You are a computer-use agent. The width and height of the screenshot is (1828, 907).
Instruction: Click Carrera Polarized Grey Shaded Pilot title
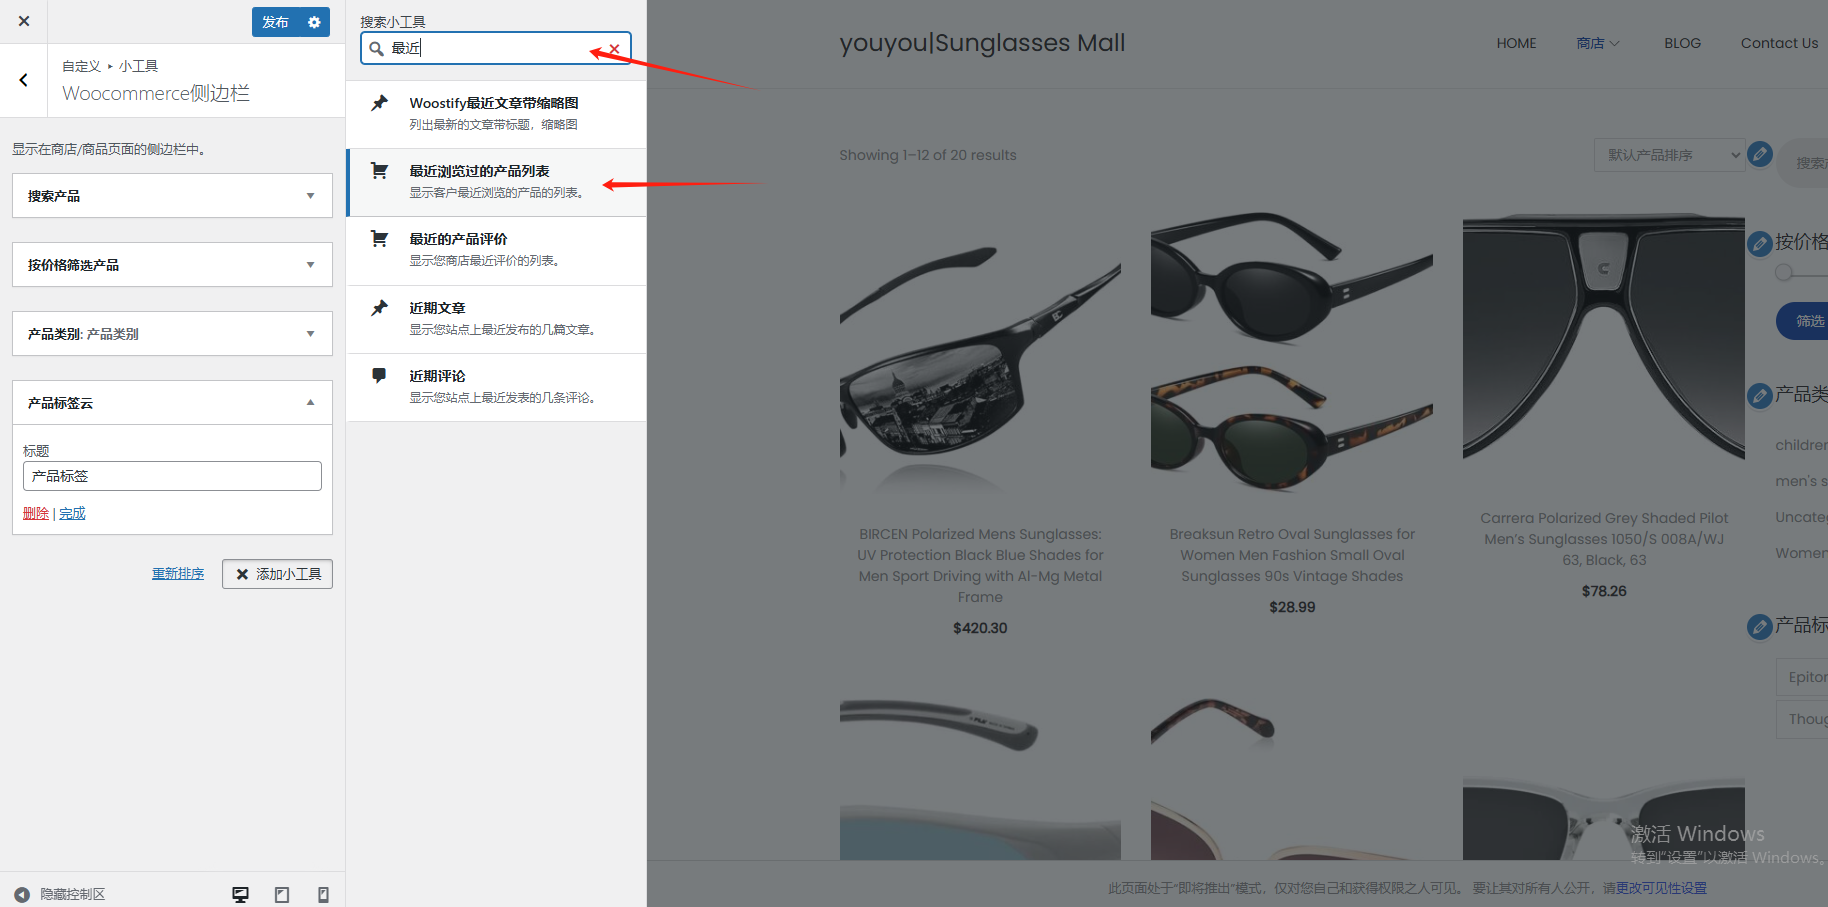pyautogui.click(x=1604, y=539)
